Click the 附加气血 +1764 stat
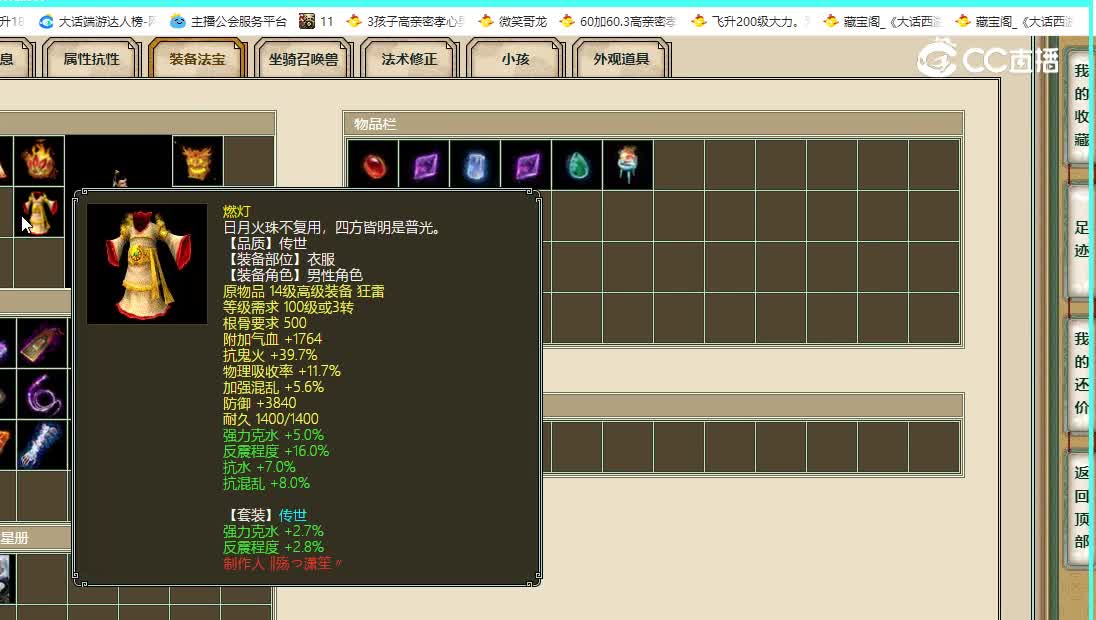1096x620 pixels. click(273, 340)
